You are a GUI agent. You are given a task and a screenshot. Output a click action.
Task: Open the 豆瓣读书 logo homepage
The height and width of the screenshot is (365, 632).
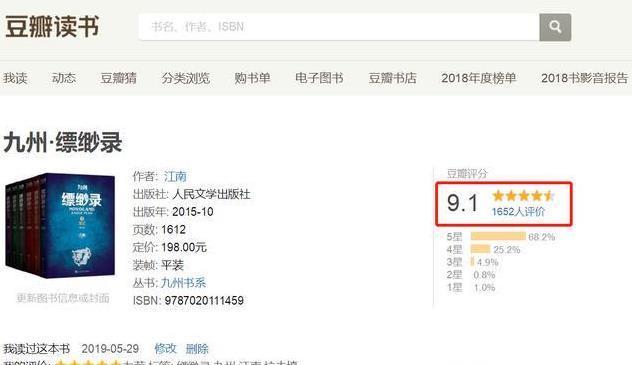point(52,27)
